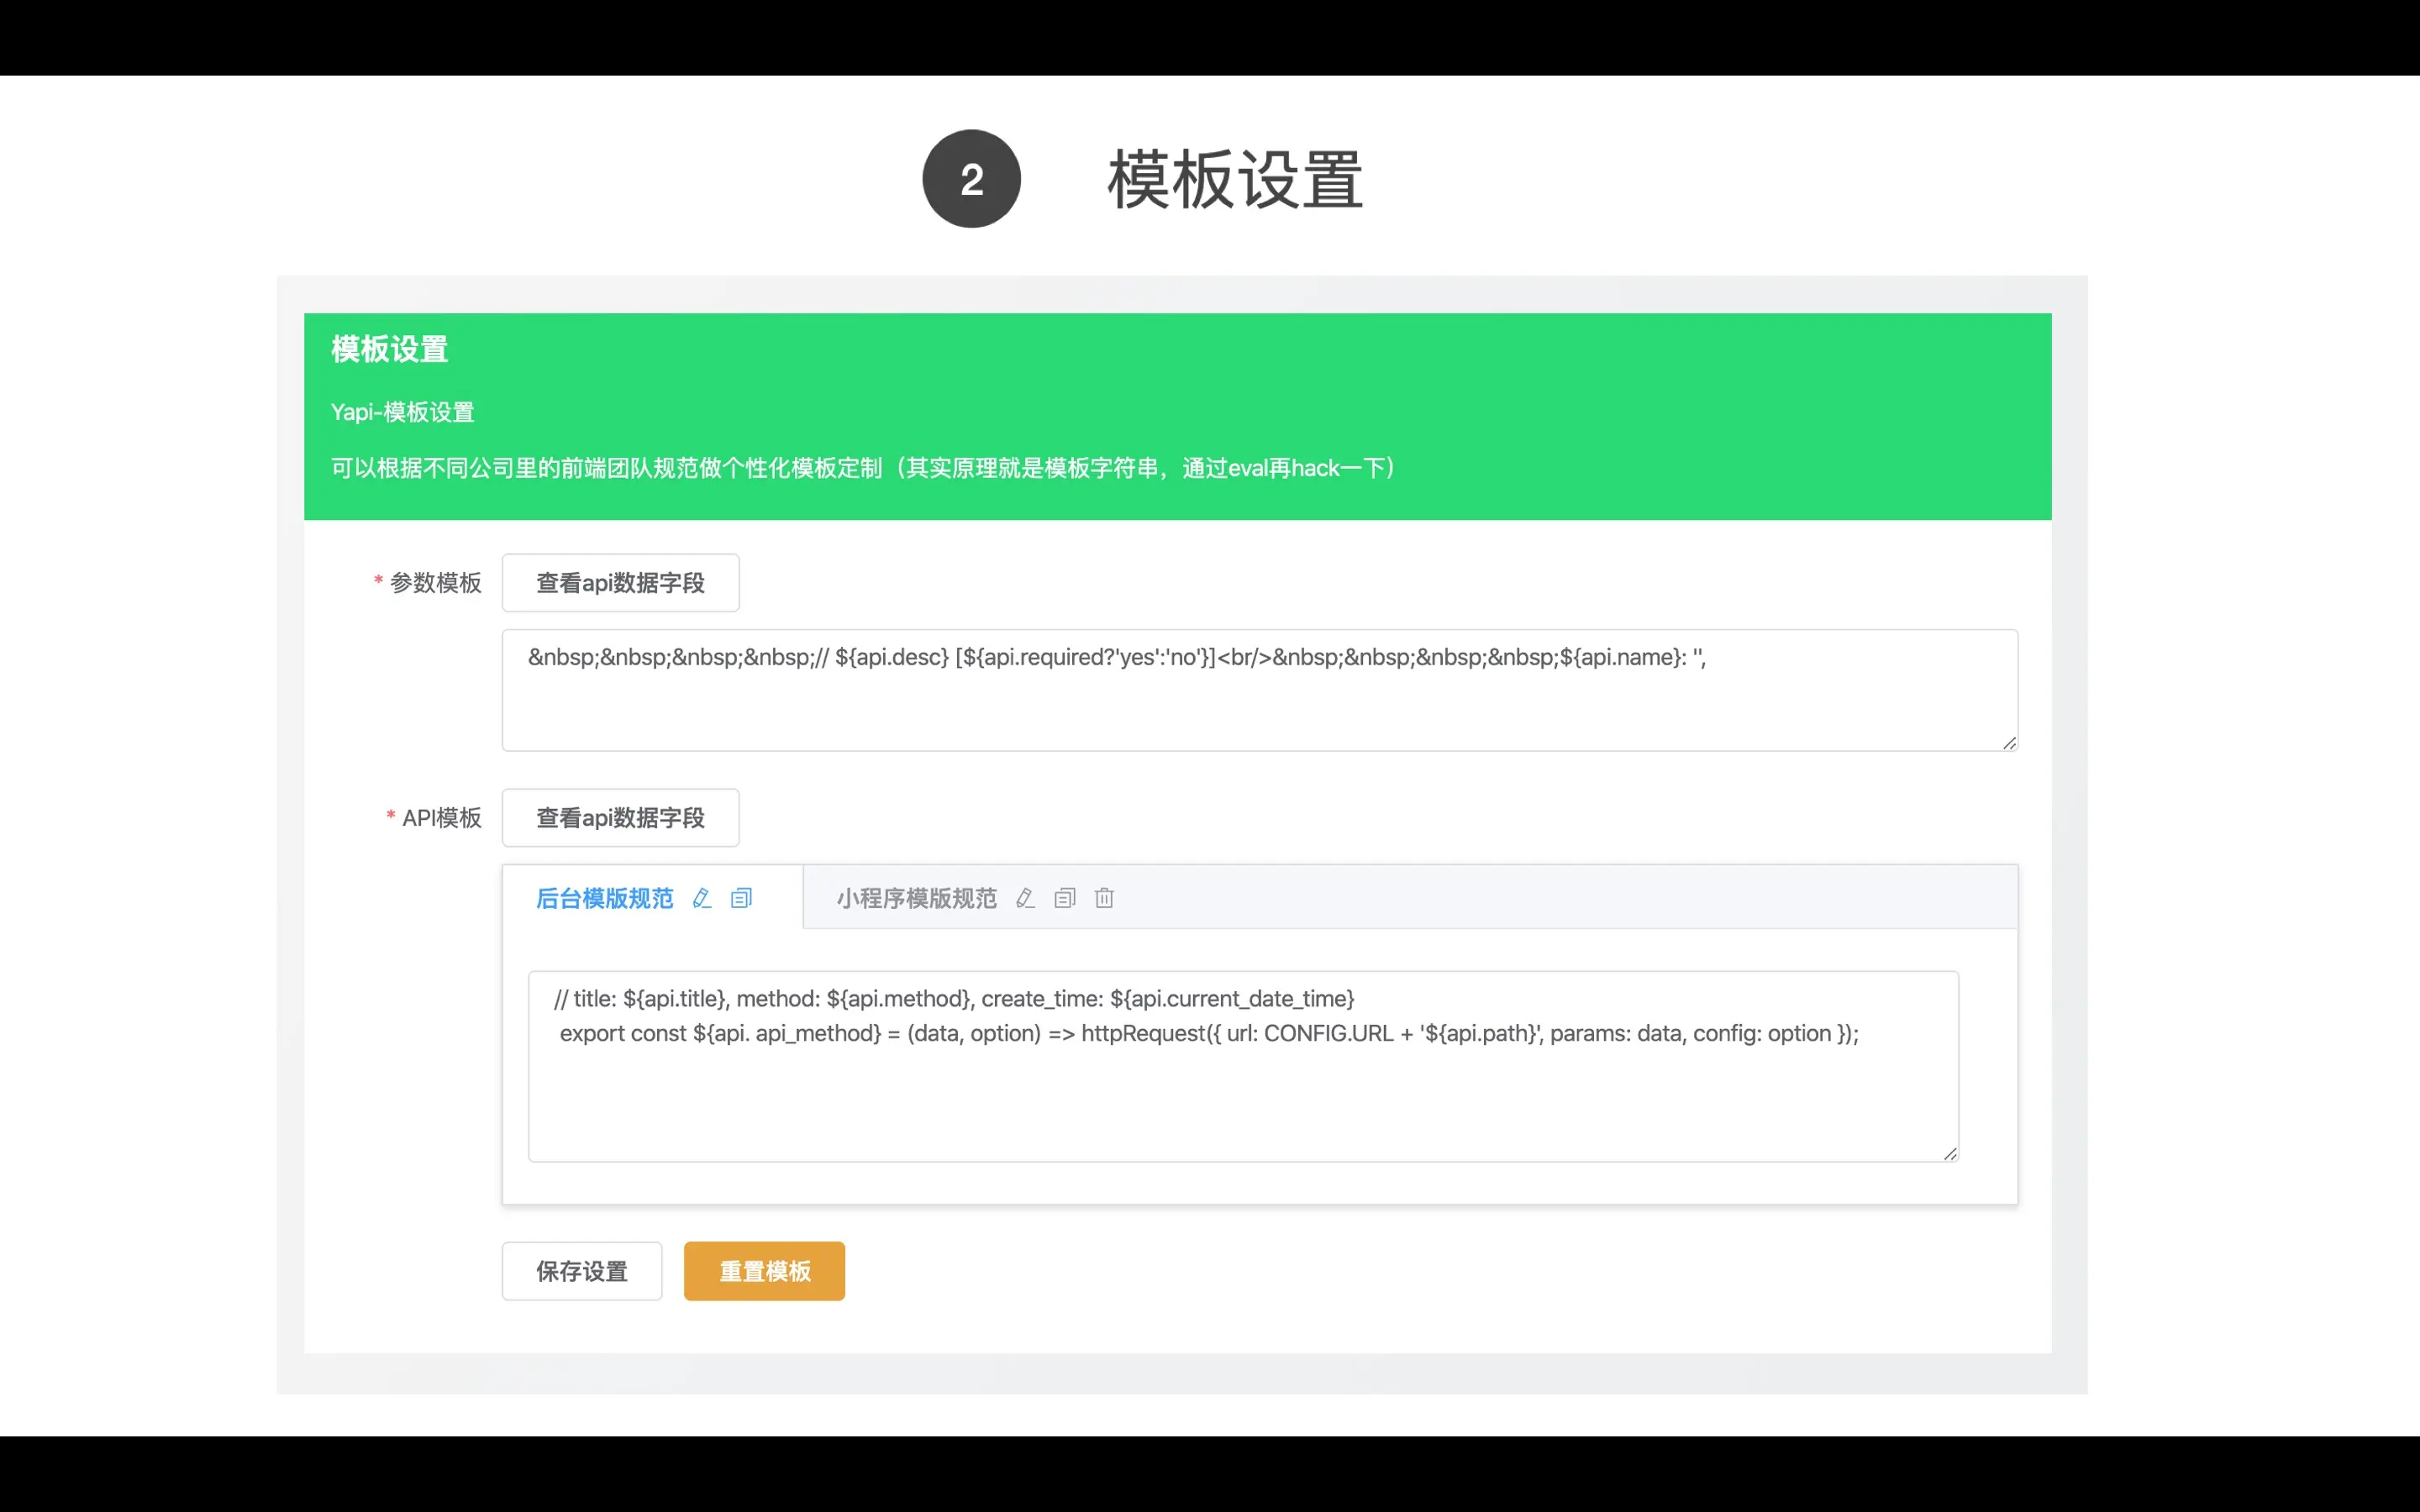The image size is (2420, 1512).
Task: Switch to the 小程序模版规范 tab
Action: [x=916, y=898]
